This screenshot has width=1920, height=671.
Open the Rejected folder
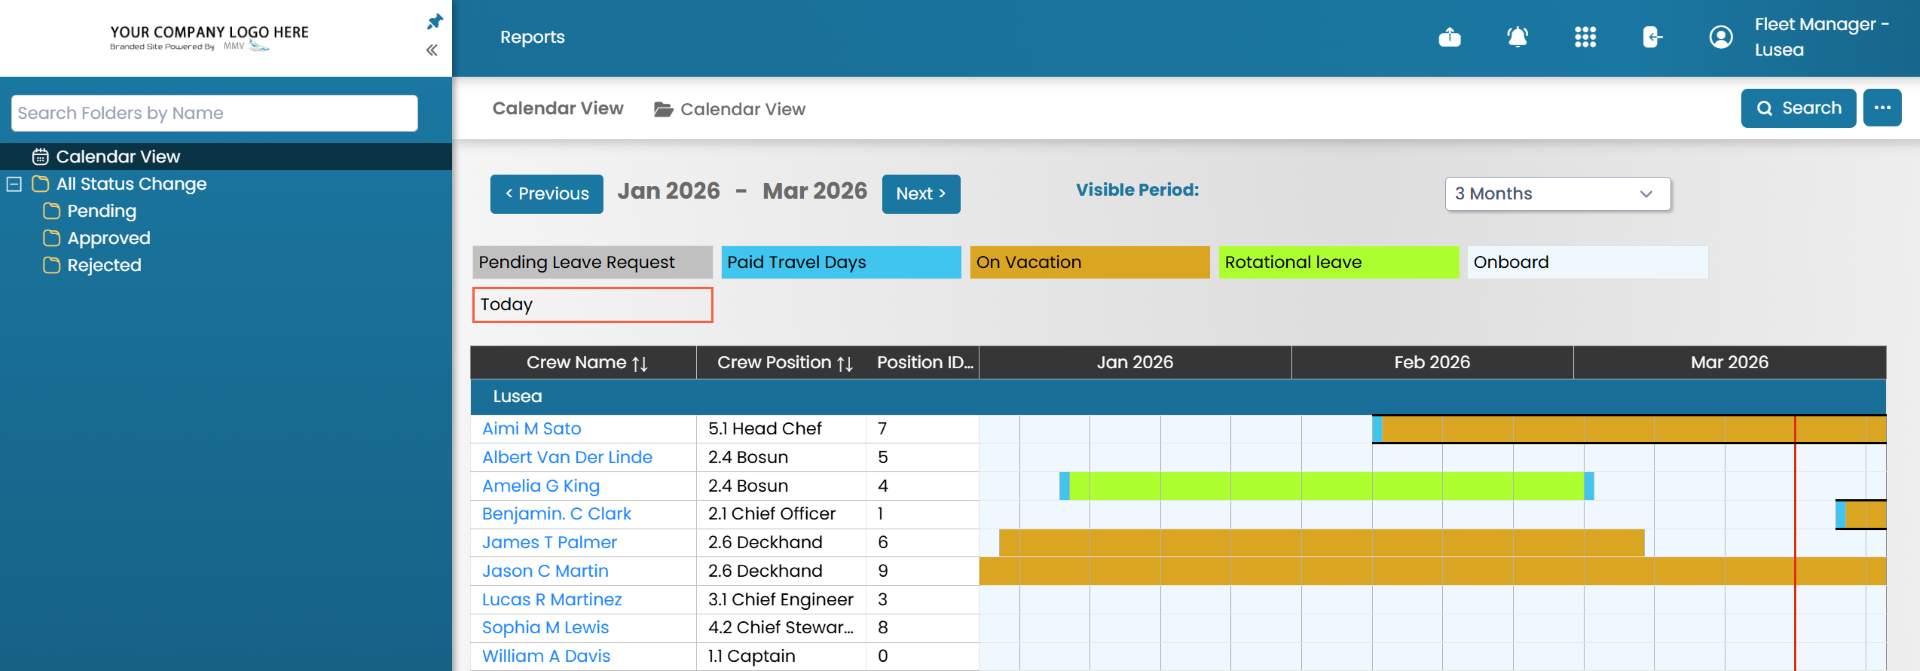click(104, 265)
